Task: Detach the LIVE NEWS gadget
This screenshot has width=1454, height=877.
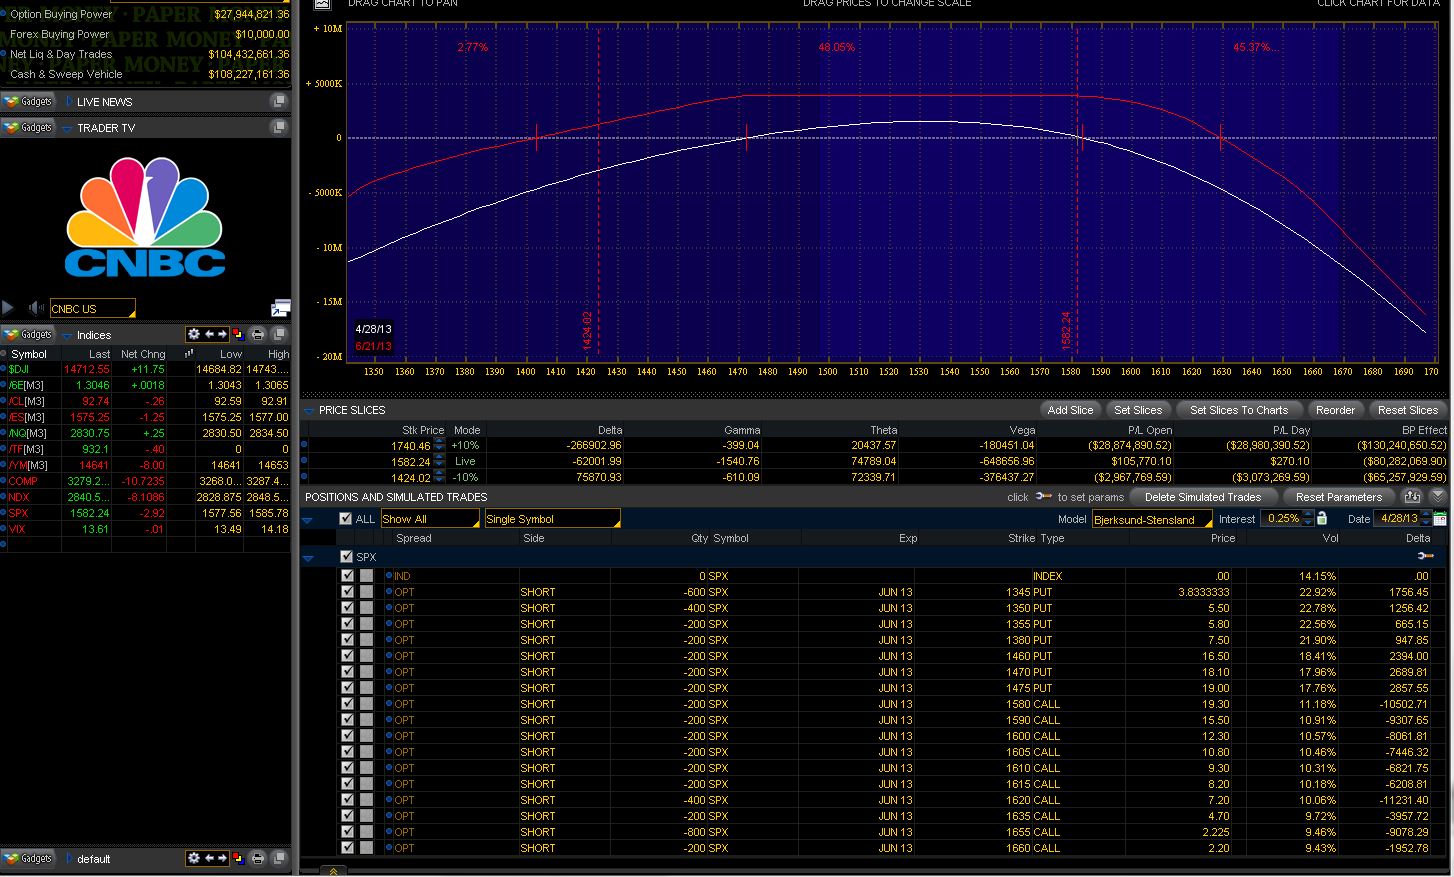Action: point(279,101)
